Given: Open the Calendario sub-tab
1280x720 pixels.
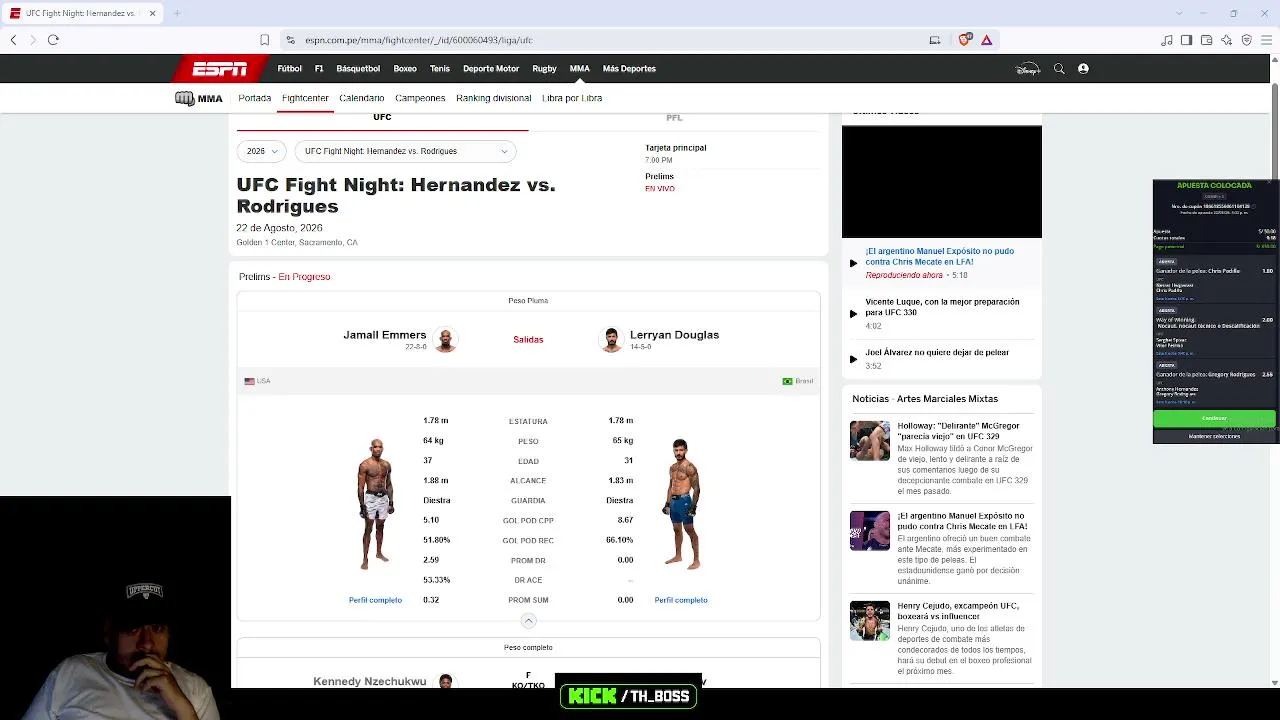Looking at the screenshot, I should 362,98.
